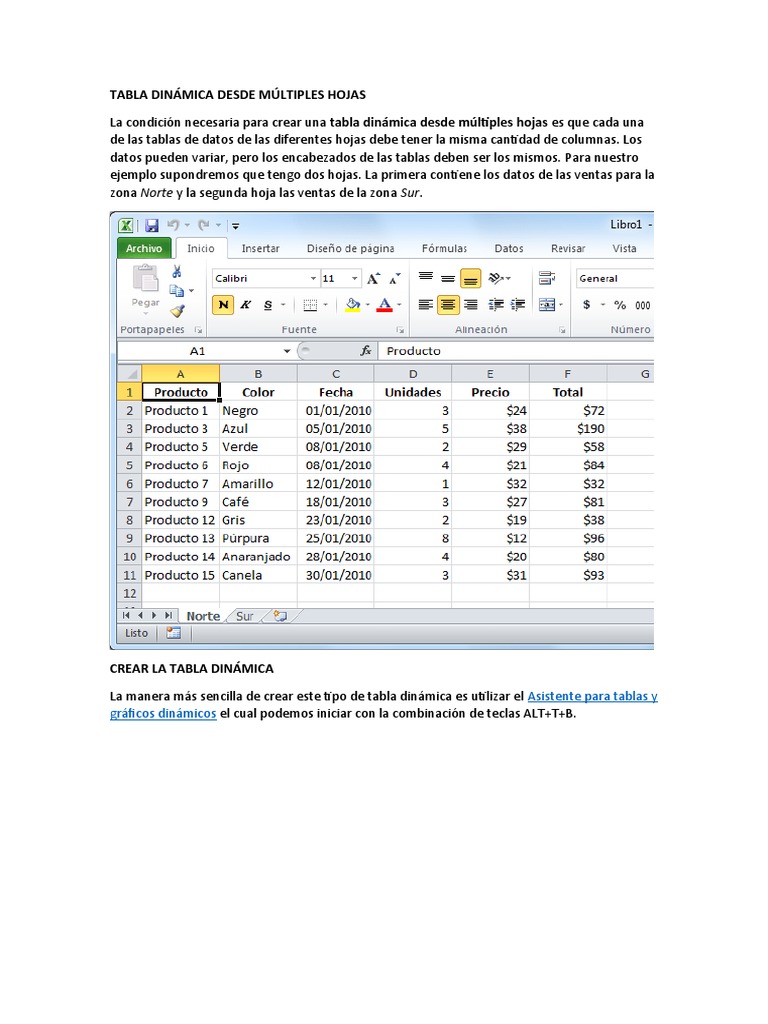
Task: Click the merge and center icon
Action: 547,305
